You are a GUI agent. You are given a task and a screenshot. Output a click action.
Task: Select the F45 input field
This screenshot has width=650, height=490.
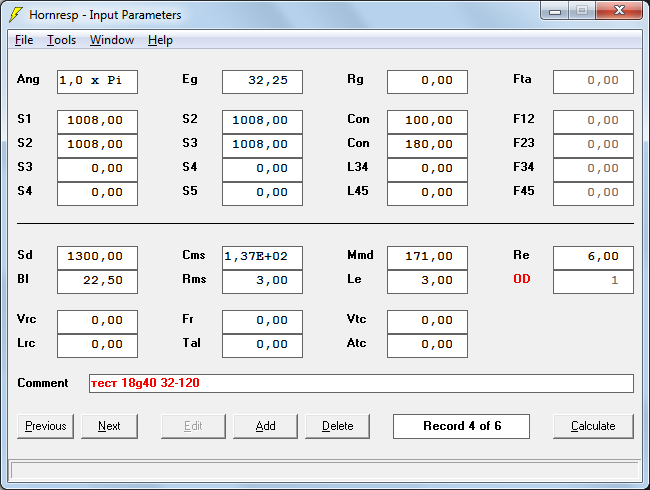pyautogui.click(x=593, y=194)
